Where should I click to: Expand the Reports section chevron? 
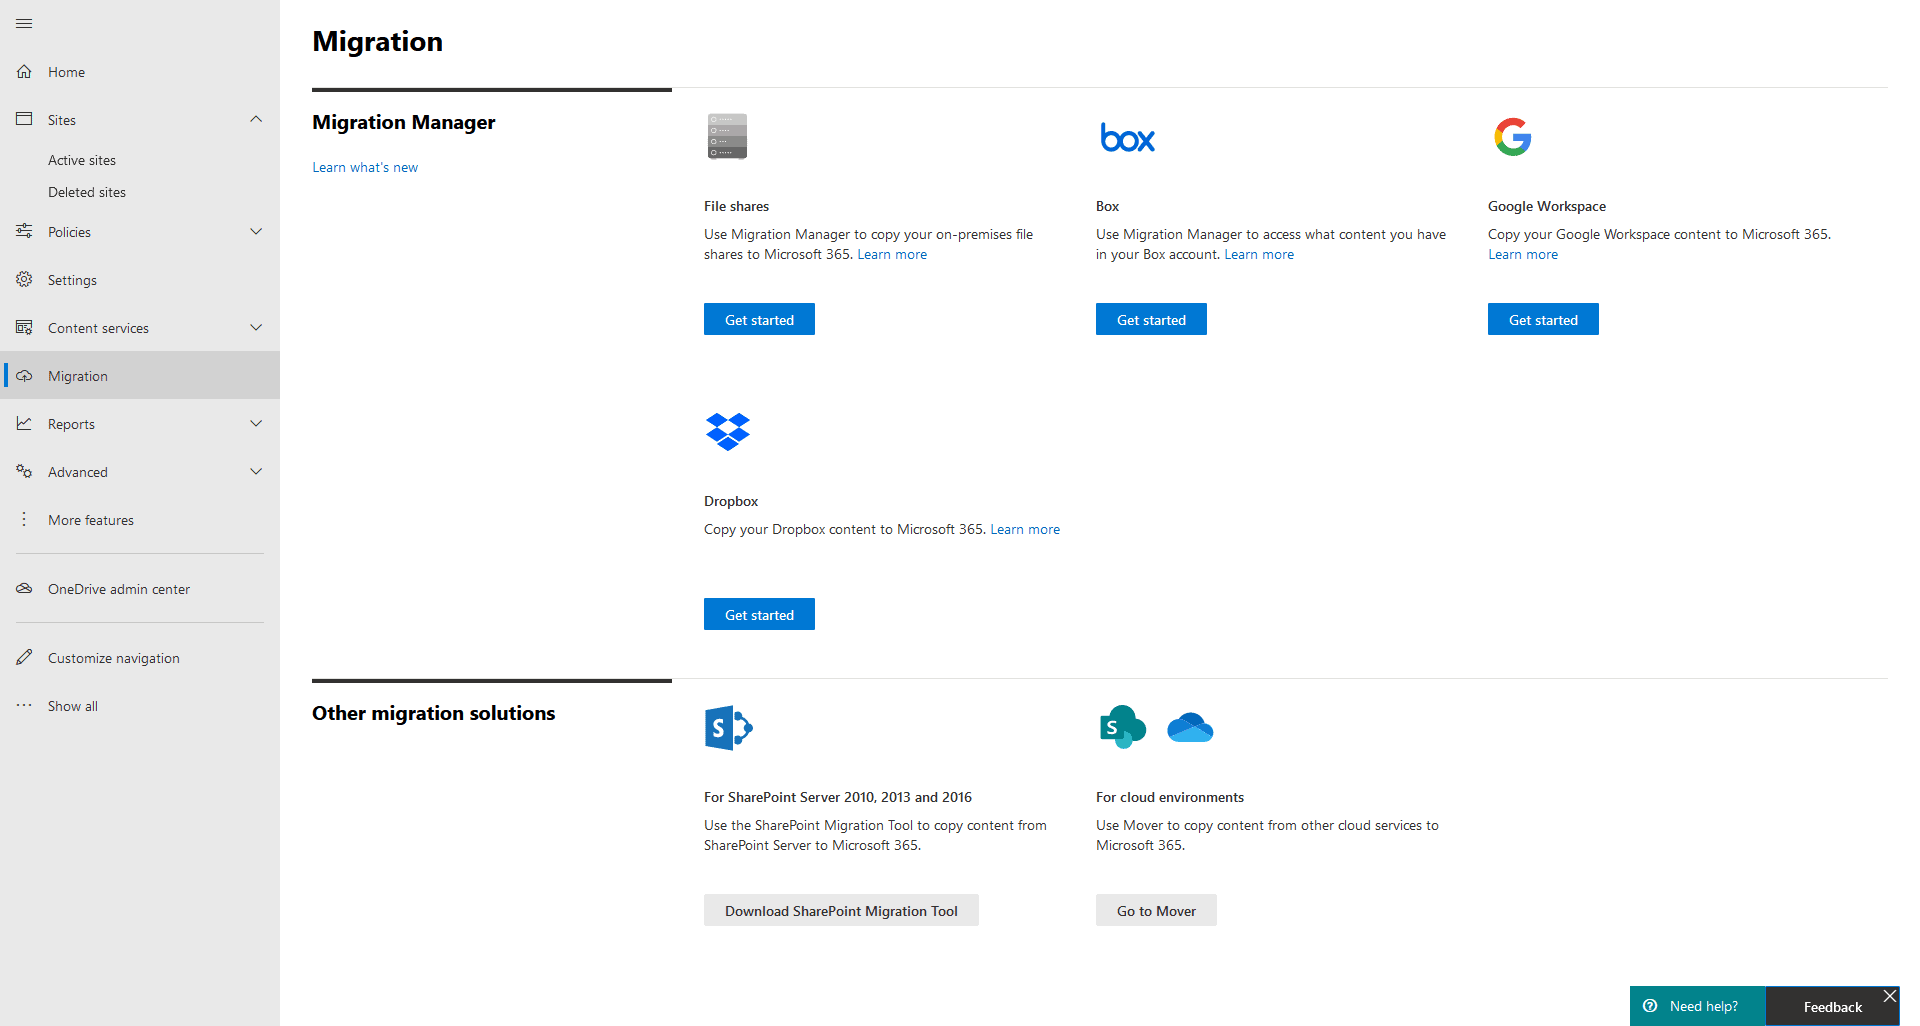[256, 423]
